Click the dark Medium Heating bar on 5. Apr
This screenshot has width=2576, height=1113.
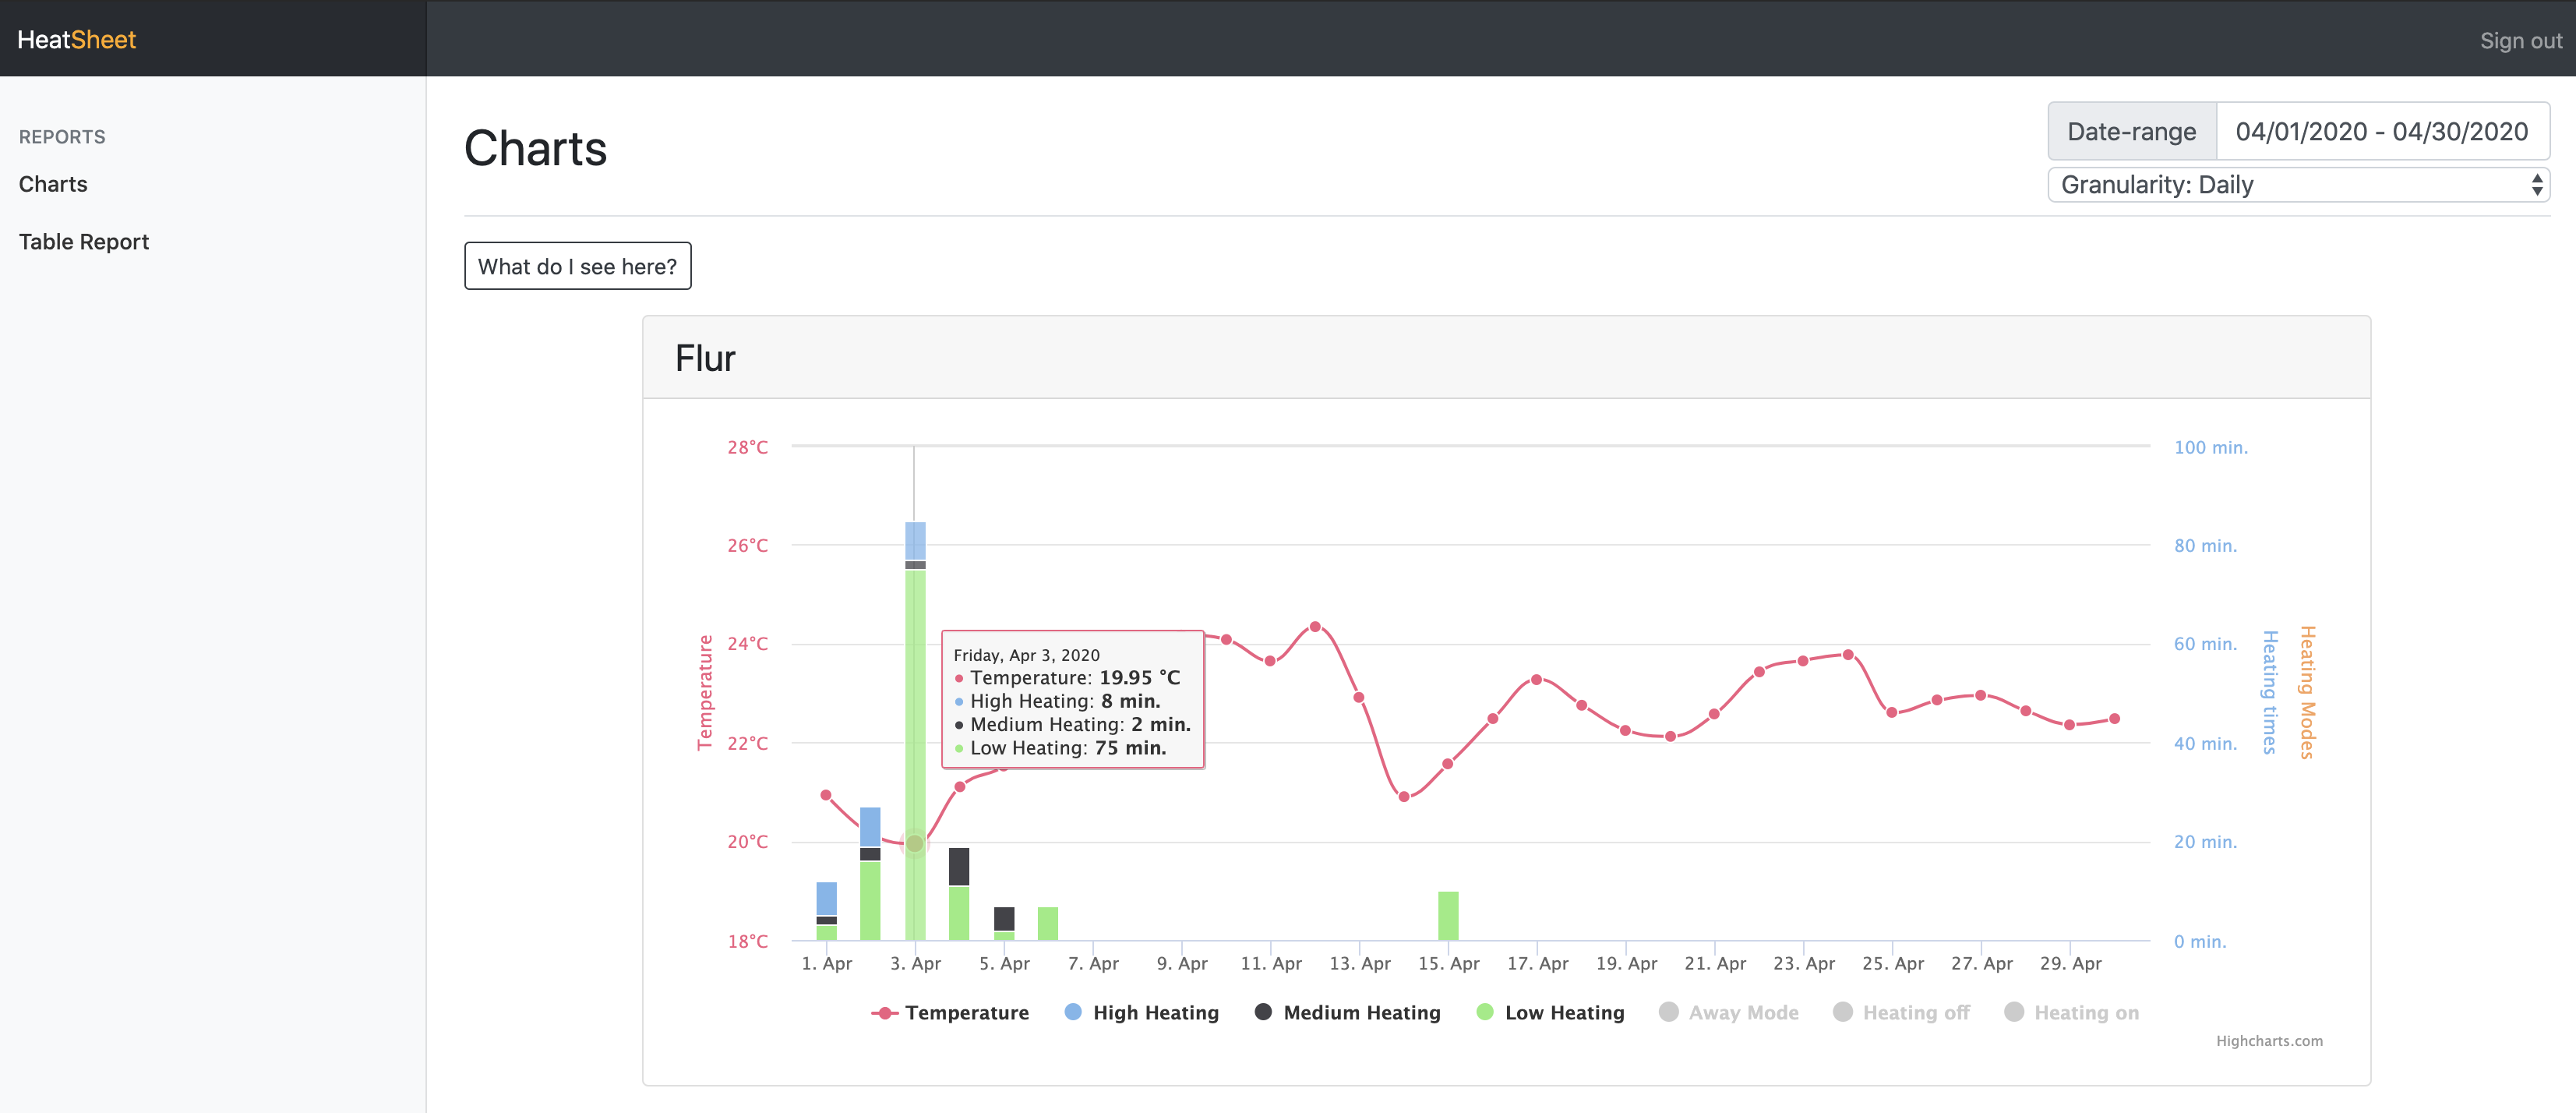click(x=1004, y=919)
